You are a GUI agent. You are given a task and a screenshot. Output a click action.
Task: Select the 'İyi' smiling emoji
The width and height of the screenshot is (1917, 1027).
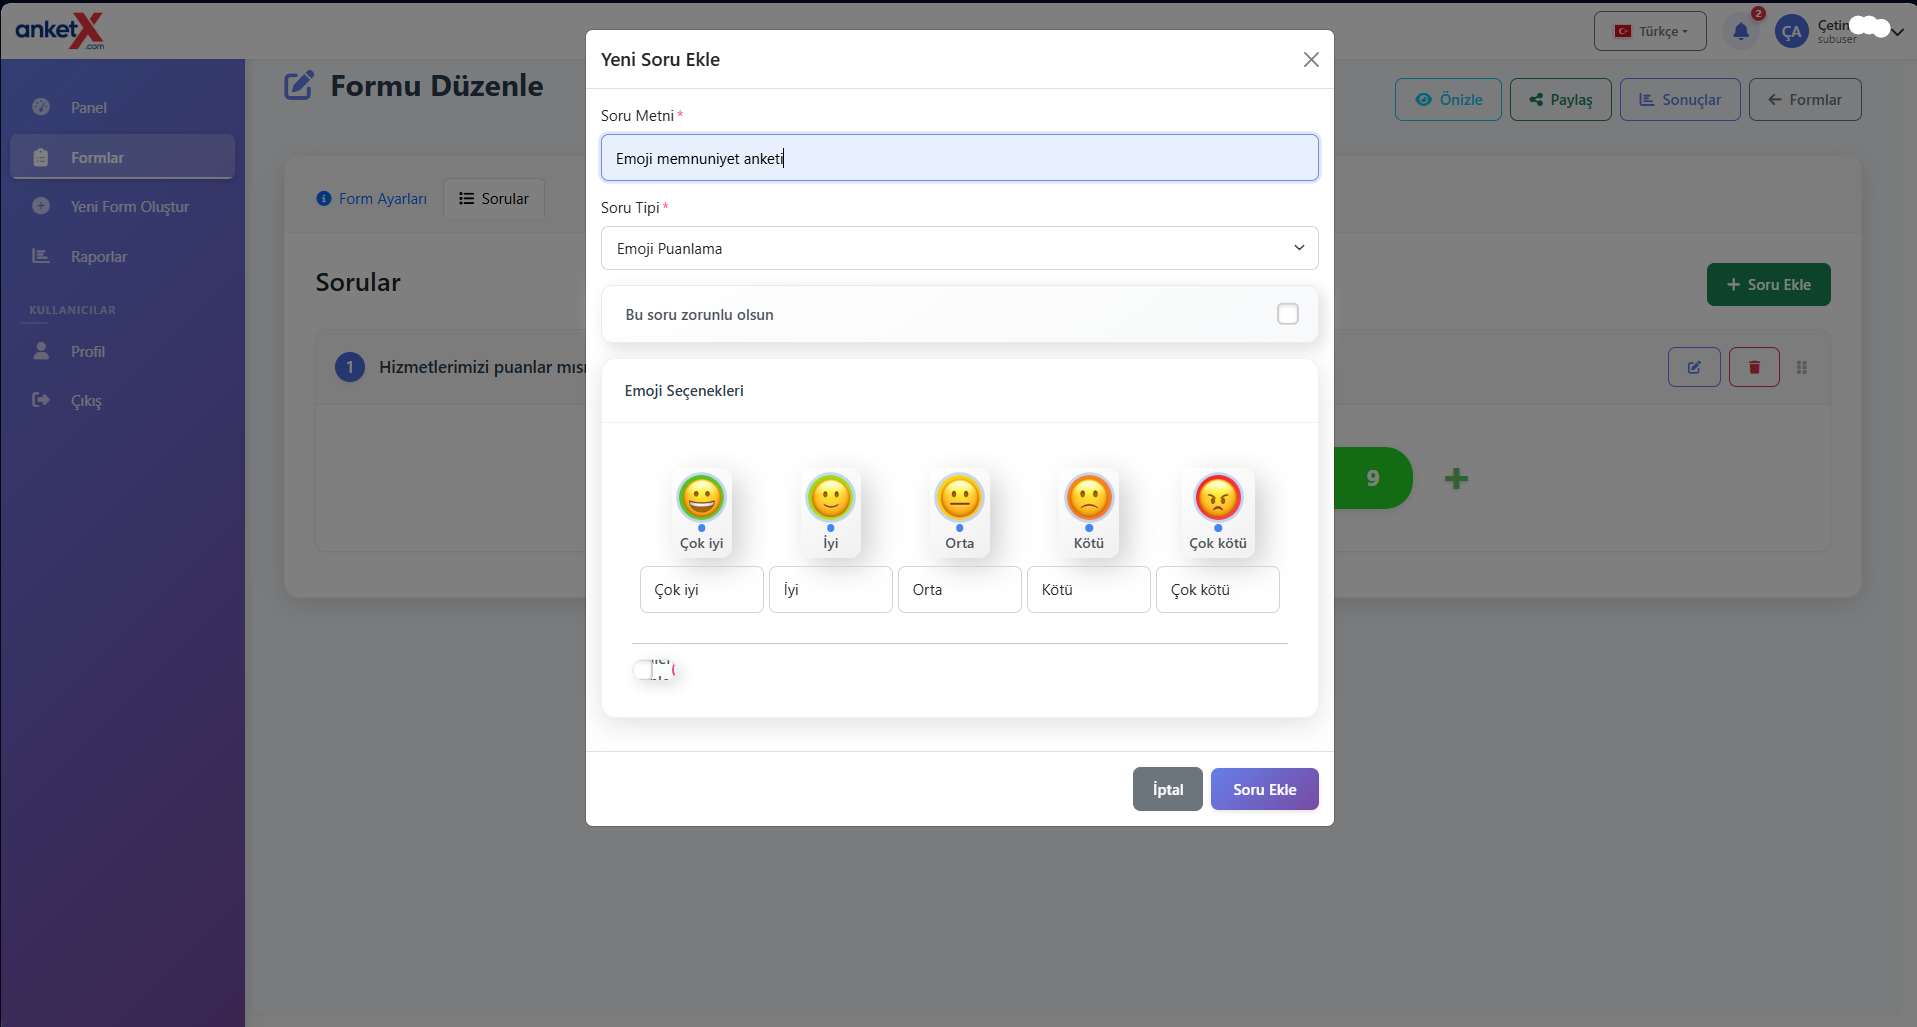pos(830,498)
